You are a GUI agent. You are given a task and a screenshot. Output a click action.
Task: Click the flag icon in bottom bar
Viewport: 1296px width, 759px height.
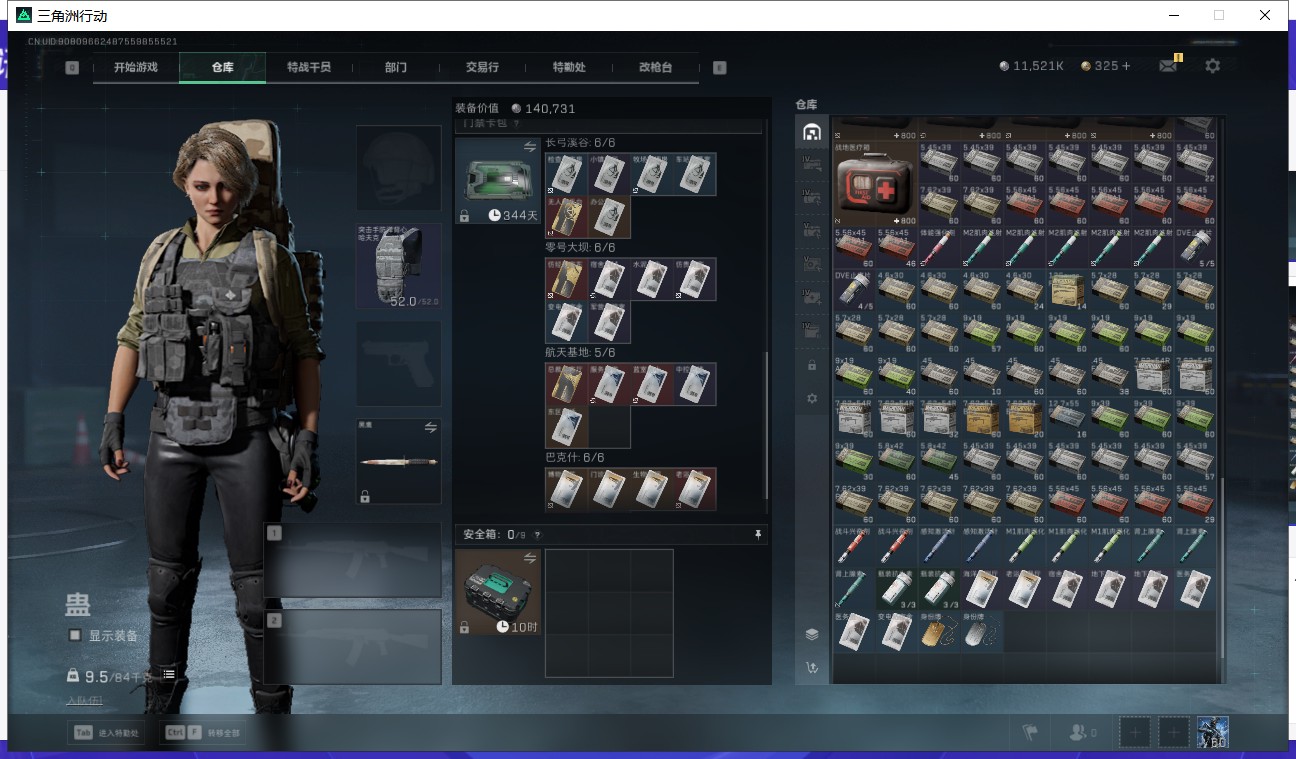tap(1030, 733)
